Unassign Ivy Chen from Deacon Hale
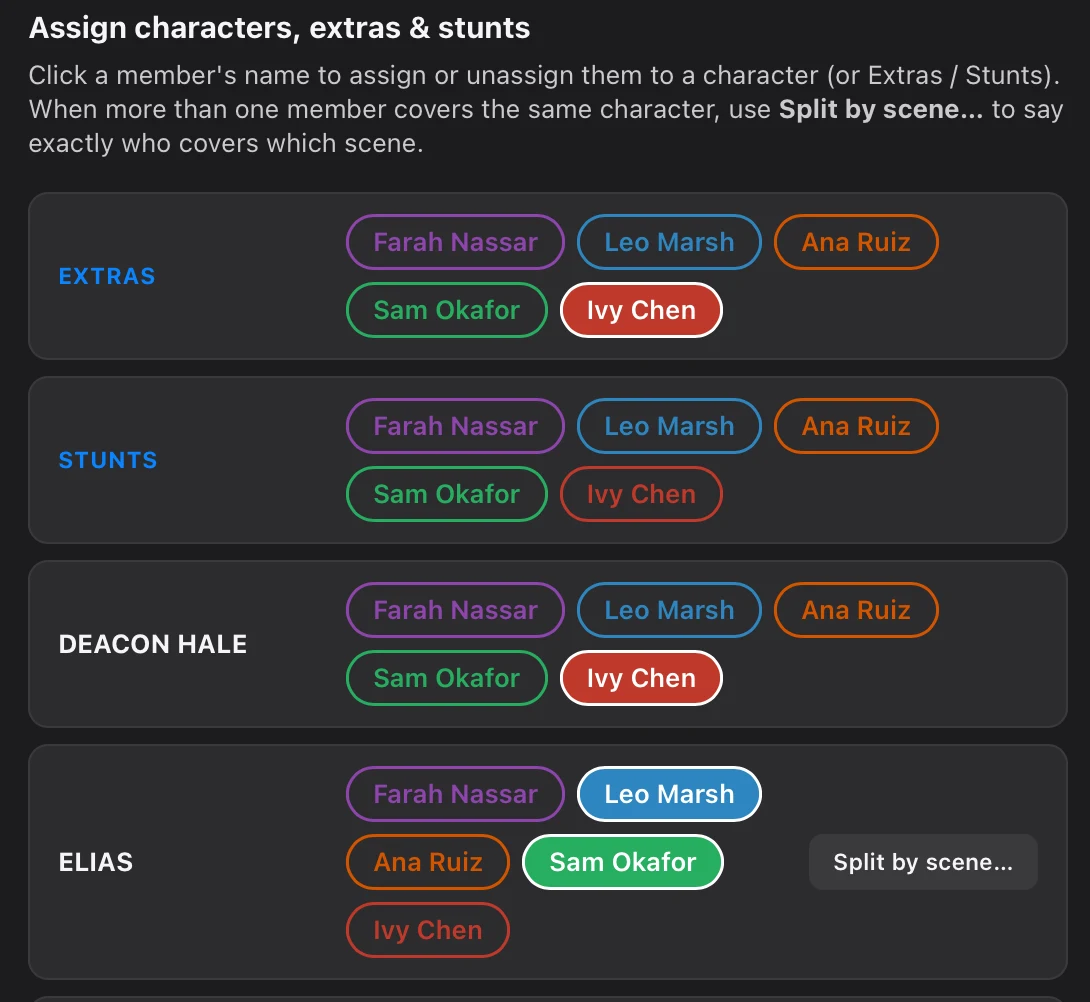 click(641, 678)
